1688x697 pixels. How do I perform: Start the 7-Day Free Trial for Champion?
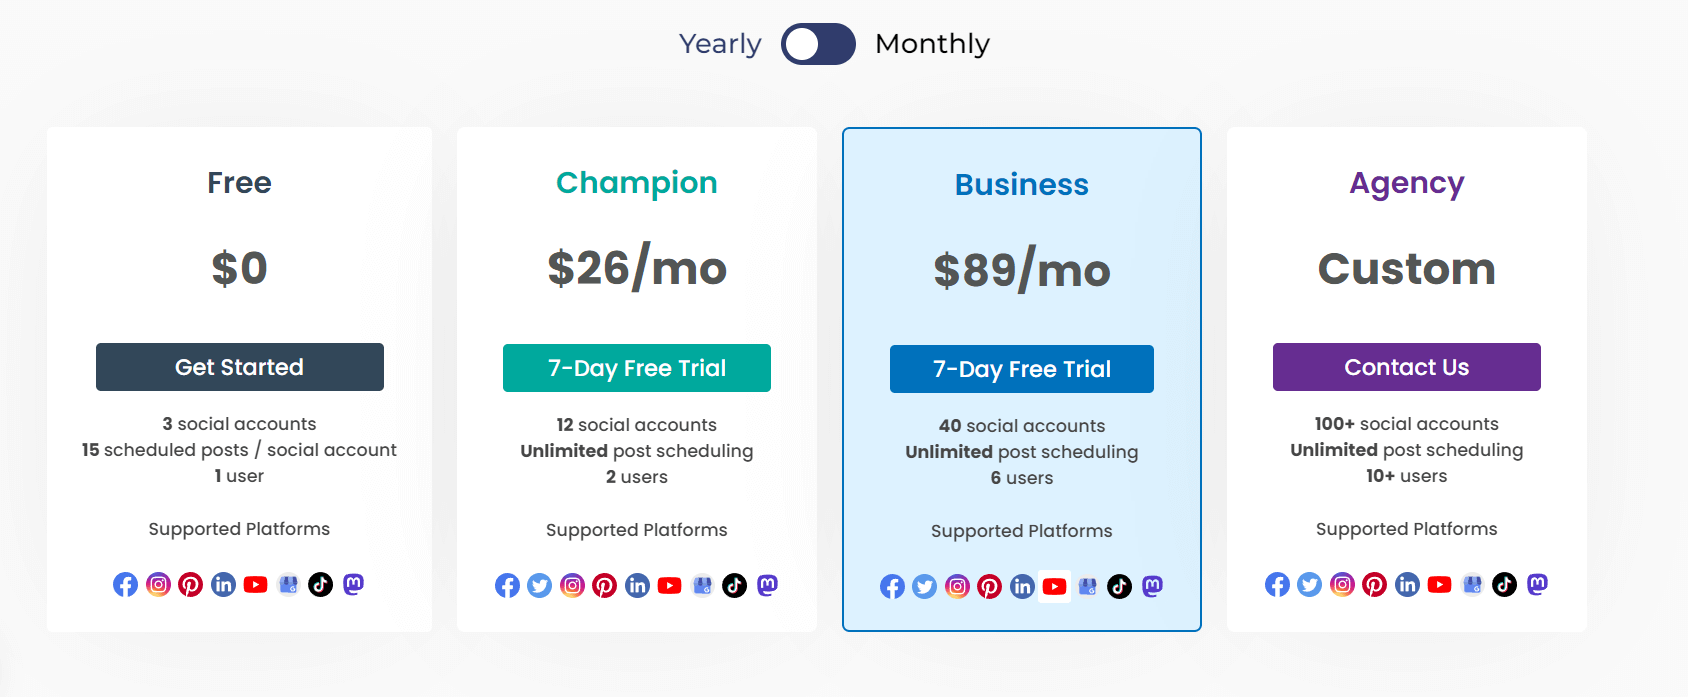point(637,368)
